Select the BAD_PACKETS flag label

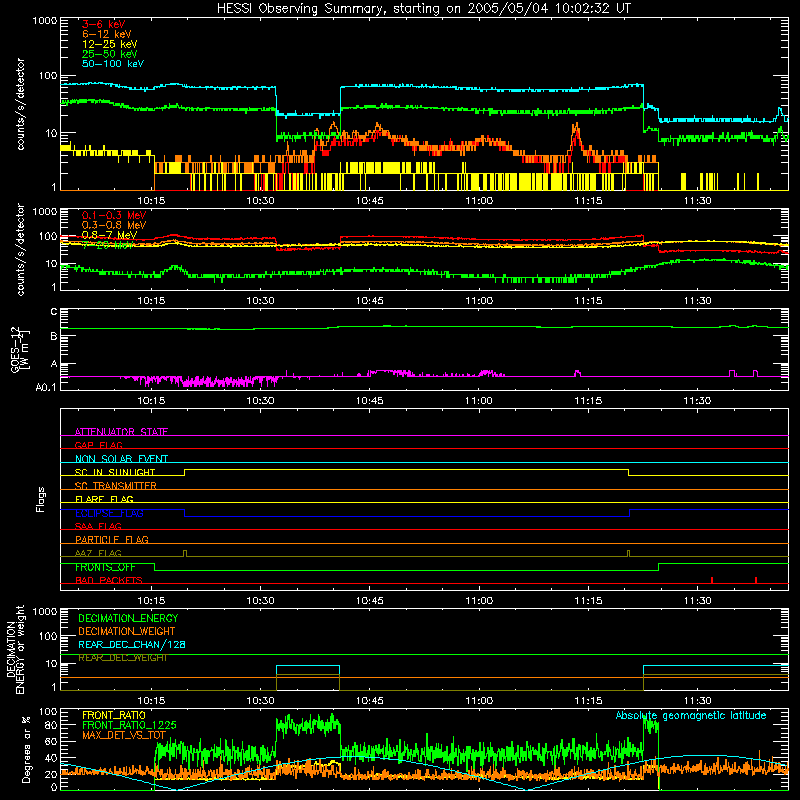(x=109, y=580)
